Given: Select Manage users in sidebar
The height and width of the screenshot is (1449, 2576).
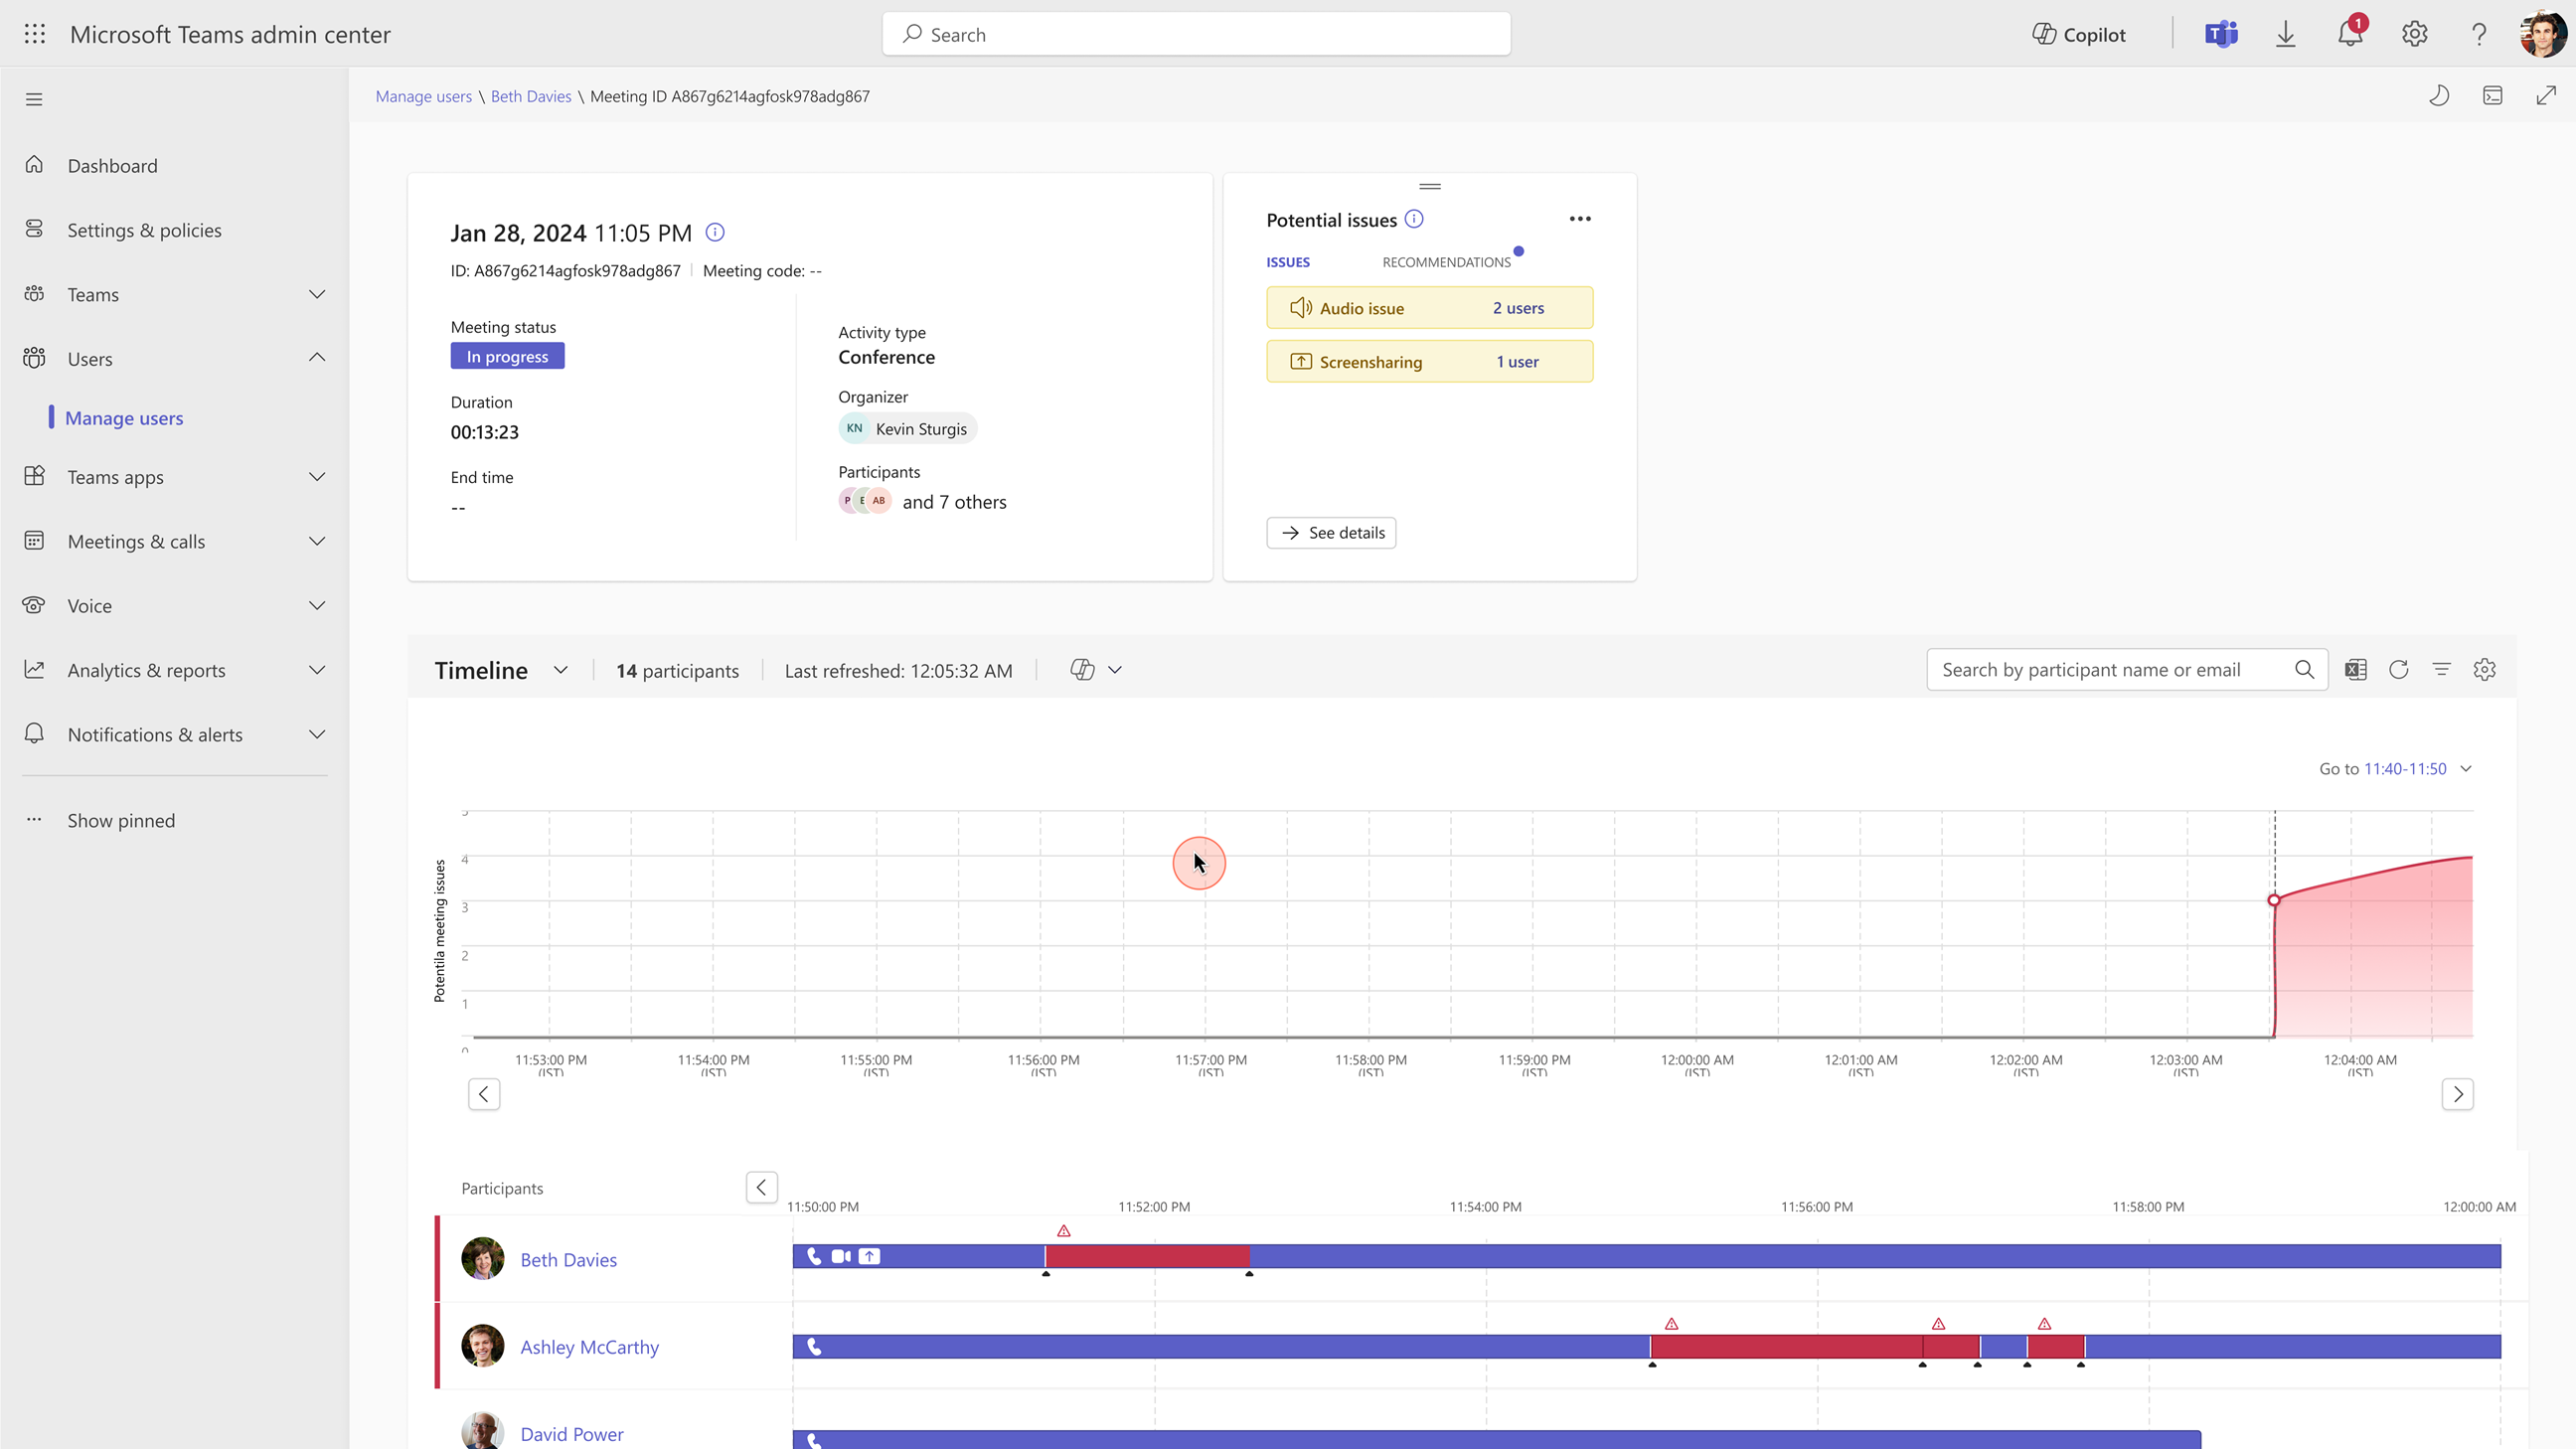Looking at the screenshot, I should [x=124, y=418].
